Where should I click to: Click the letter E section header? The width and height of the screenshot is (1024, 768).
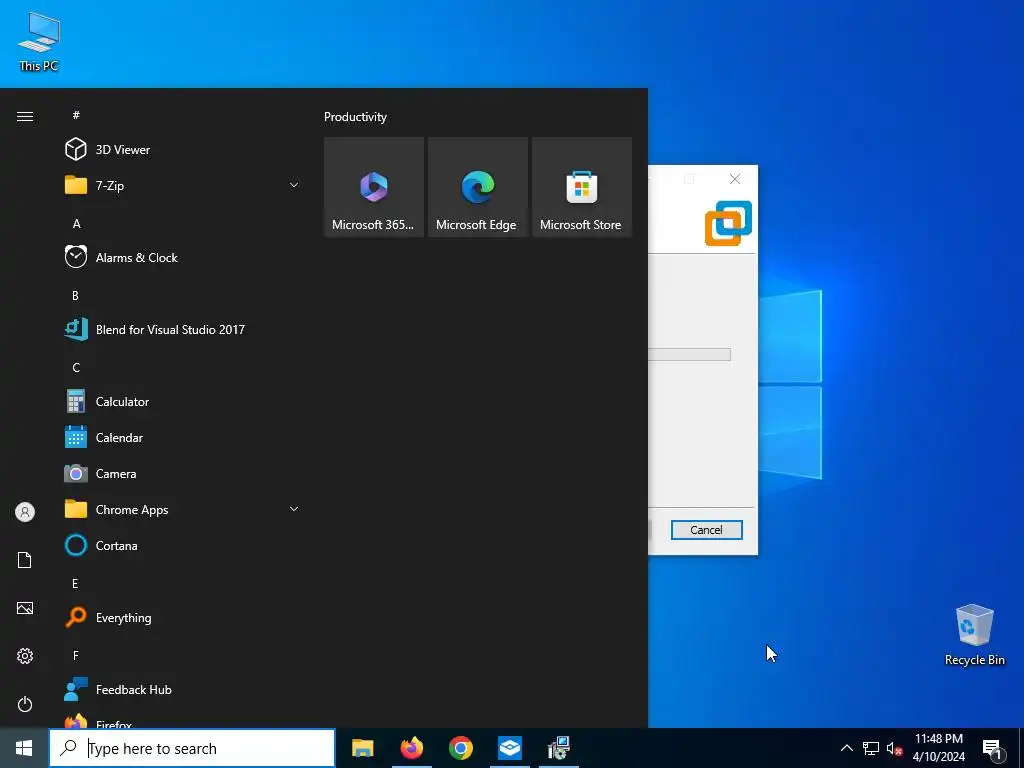(75, 583)
